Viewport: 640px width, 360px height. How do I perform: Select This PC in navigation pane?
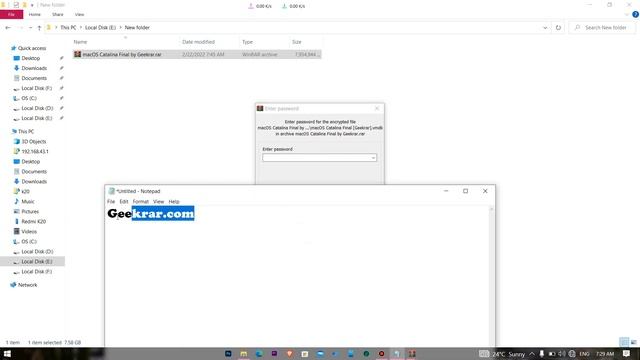coord(26,131)
